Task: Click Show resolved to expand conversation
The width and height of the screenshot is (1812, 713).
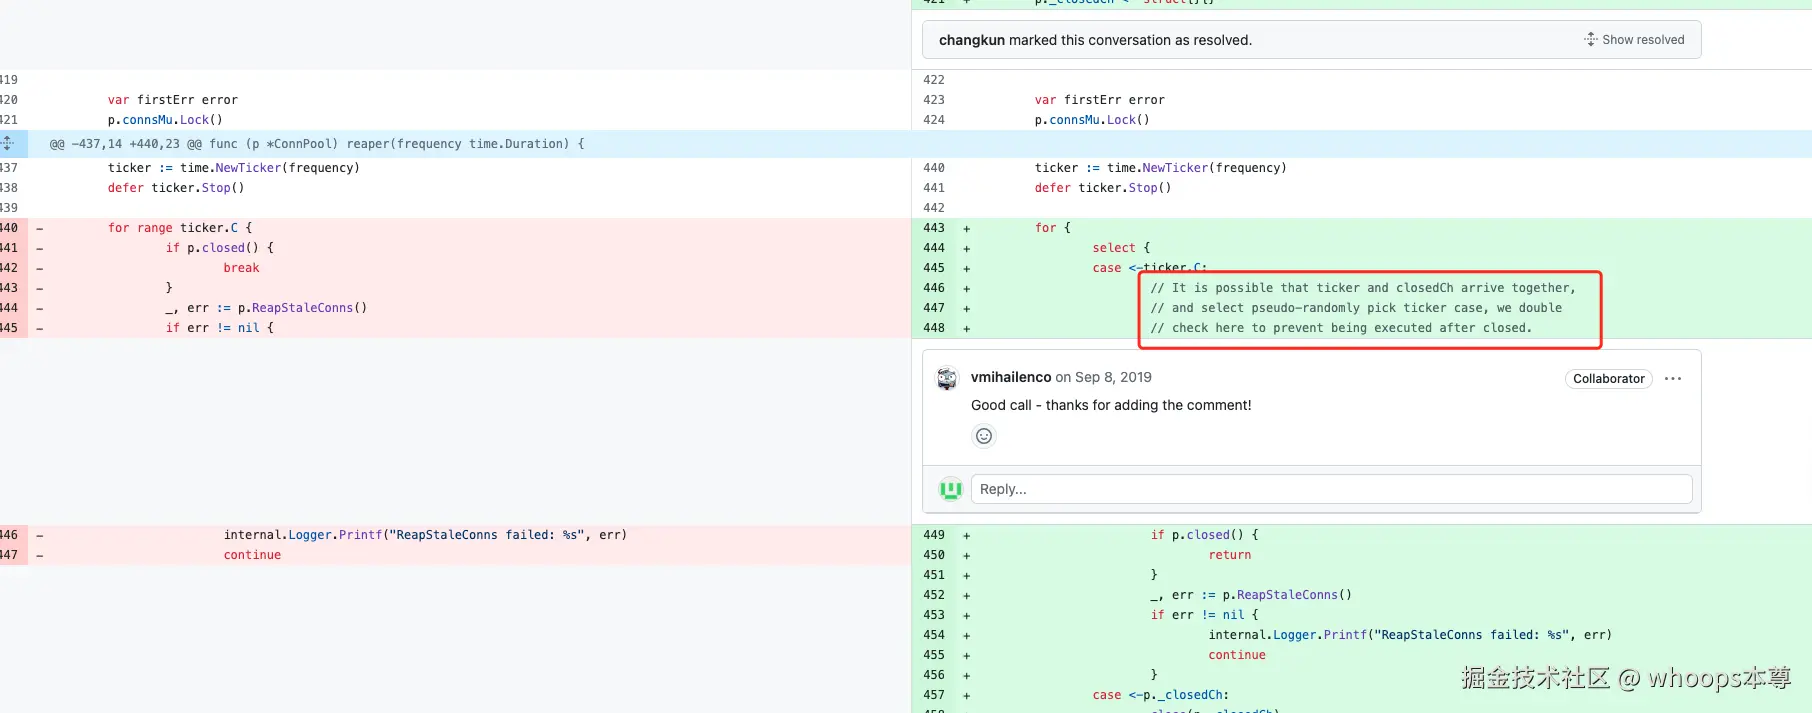Action: [1642, 40]
